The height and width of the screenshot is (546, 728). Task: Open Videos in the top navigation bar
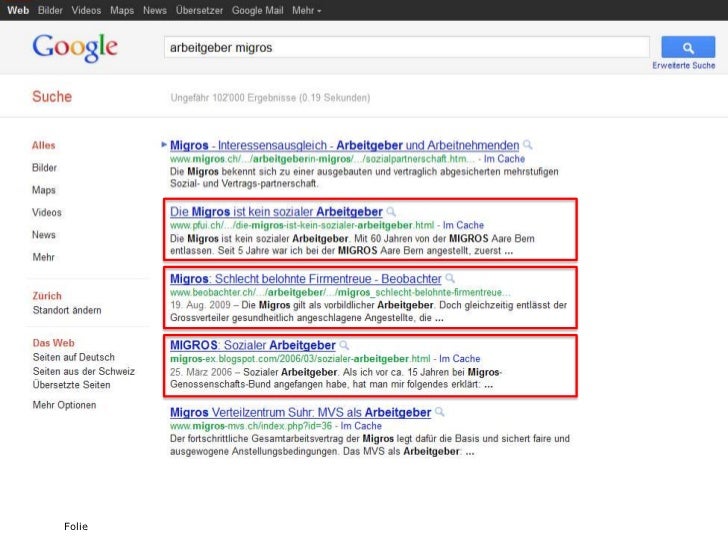point(86,10)
